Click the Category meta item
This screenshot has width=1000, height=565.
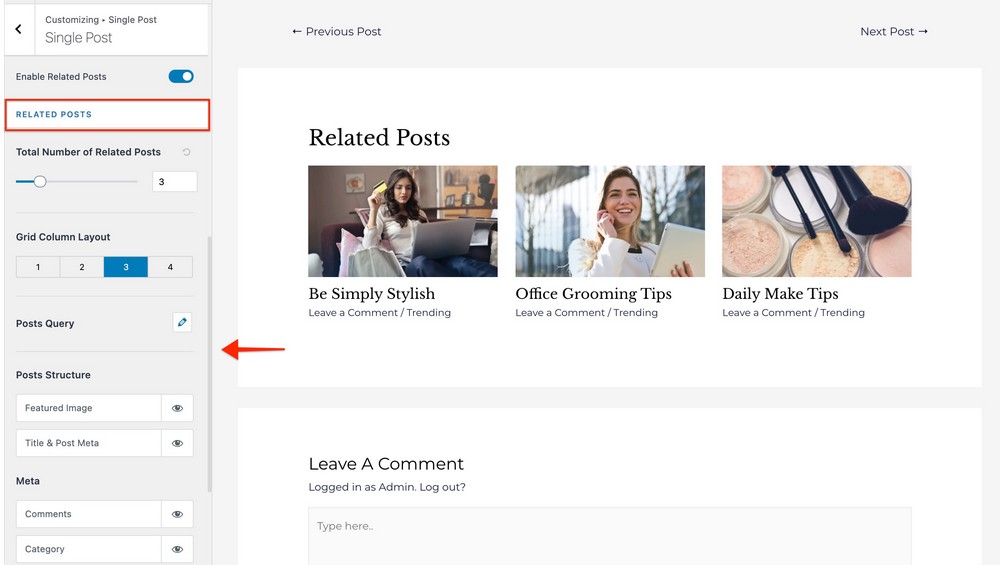coord(89,549)
